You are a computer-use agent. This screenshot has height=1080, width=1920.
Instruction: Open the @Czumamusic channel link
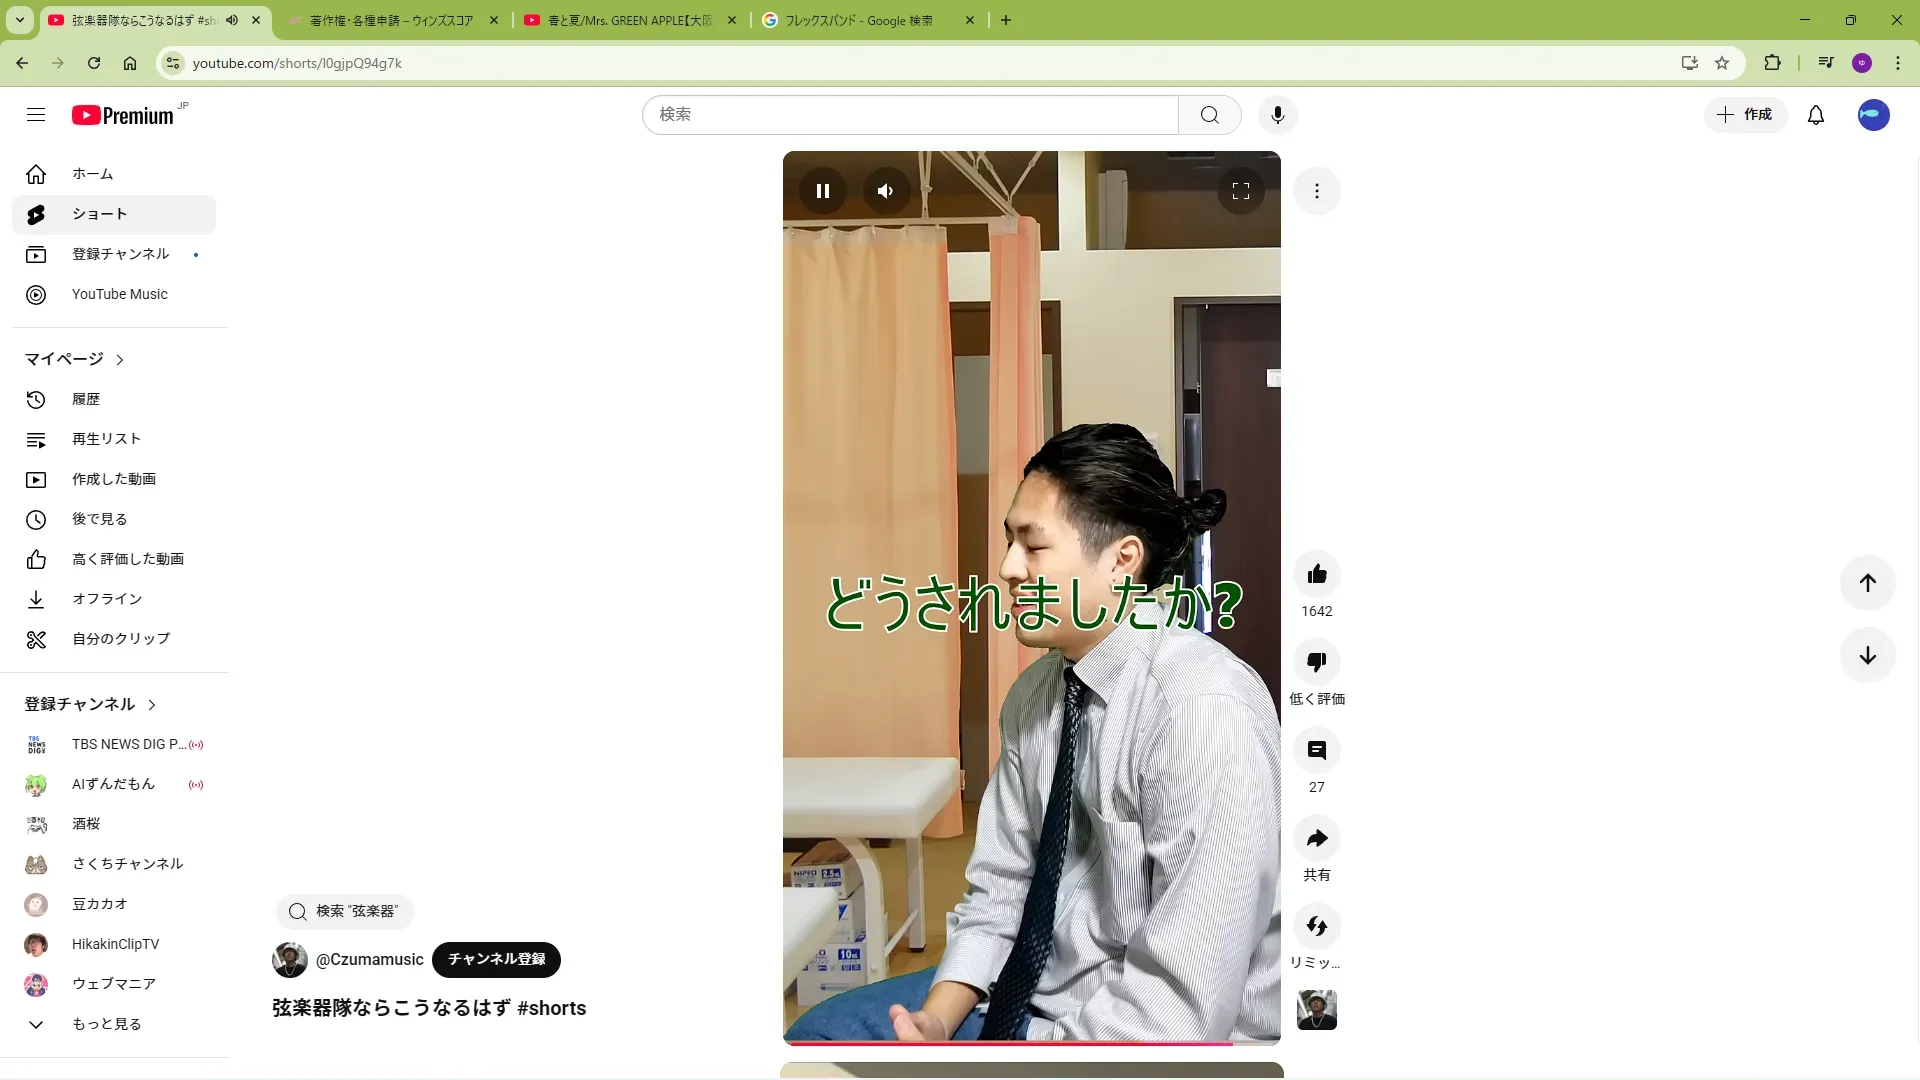pos(369,959)
